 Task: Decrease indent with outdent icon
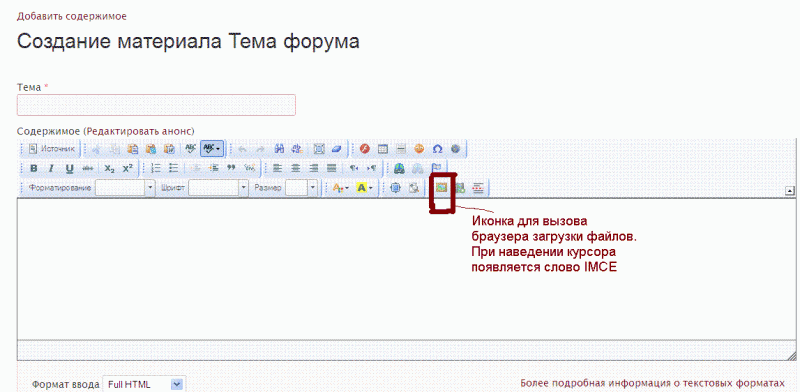195,168
